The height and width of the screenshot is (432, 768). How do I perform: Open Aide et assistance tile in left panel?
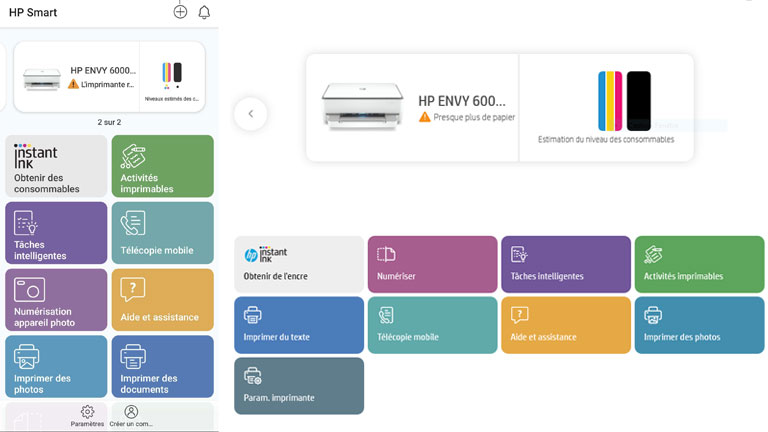point(163,299)
